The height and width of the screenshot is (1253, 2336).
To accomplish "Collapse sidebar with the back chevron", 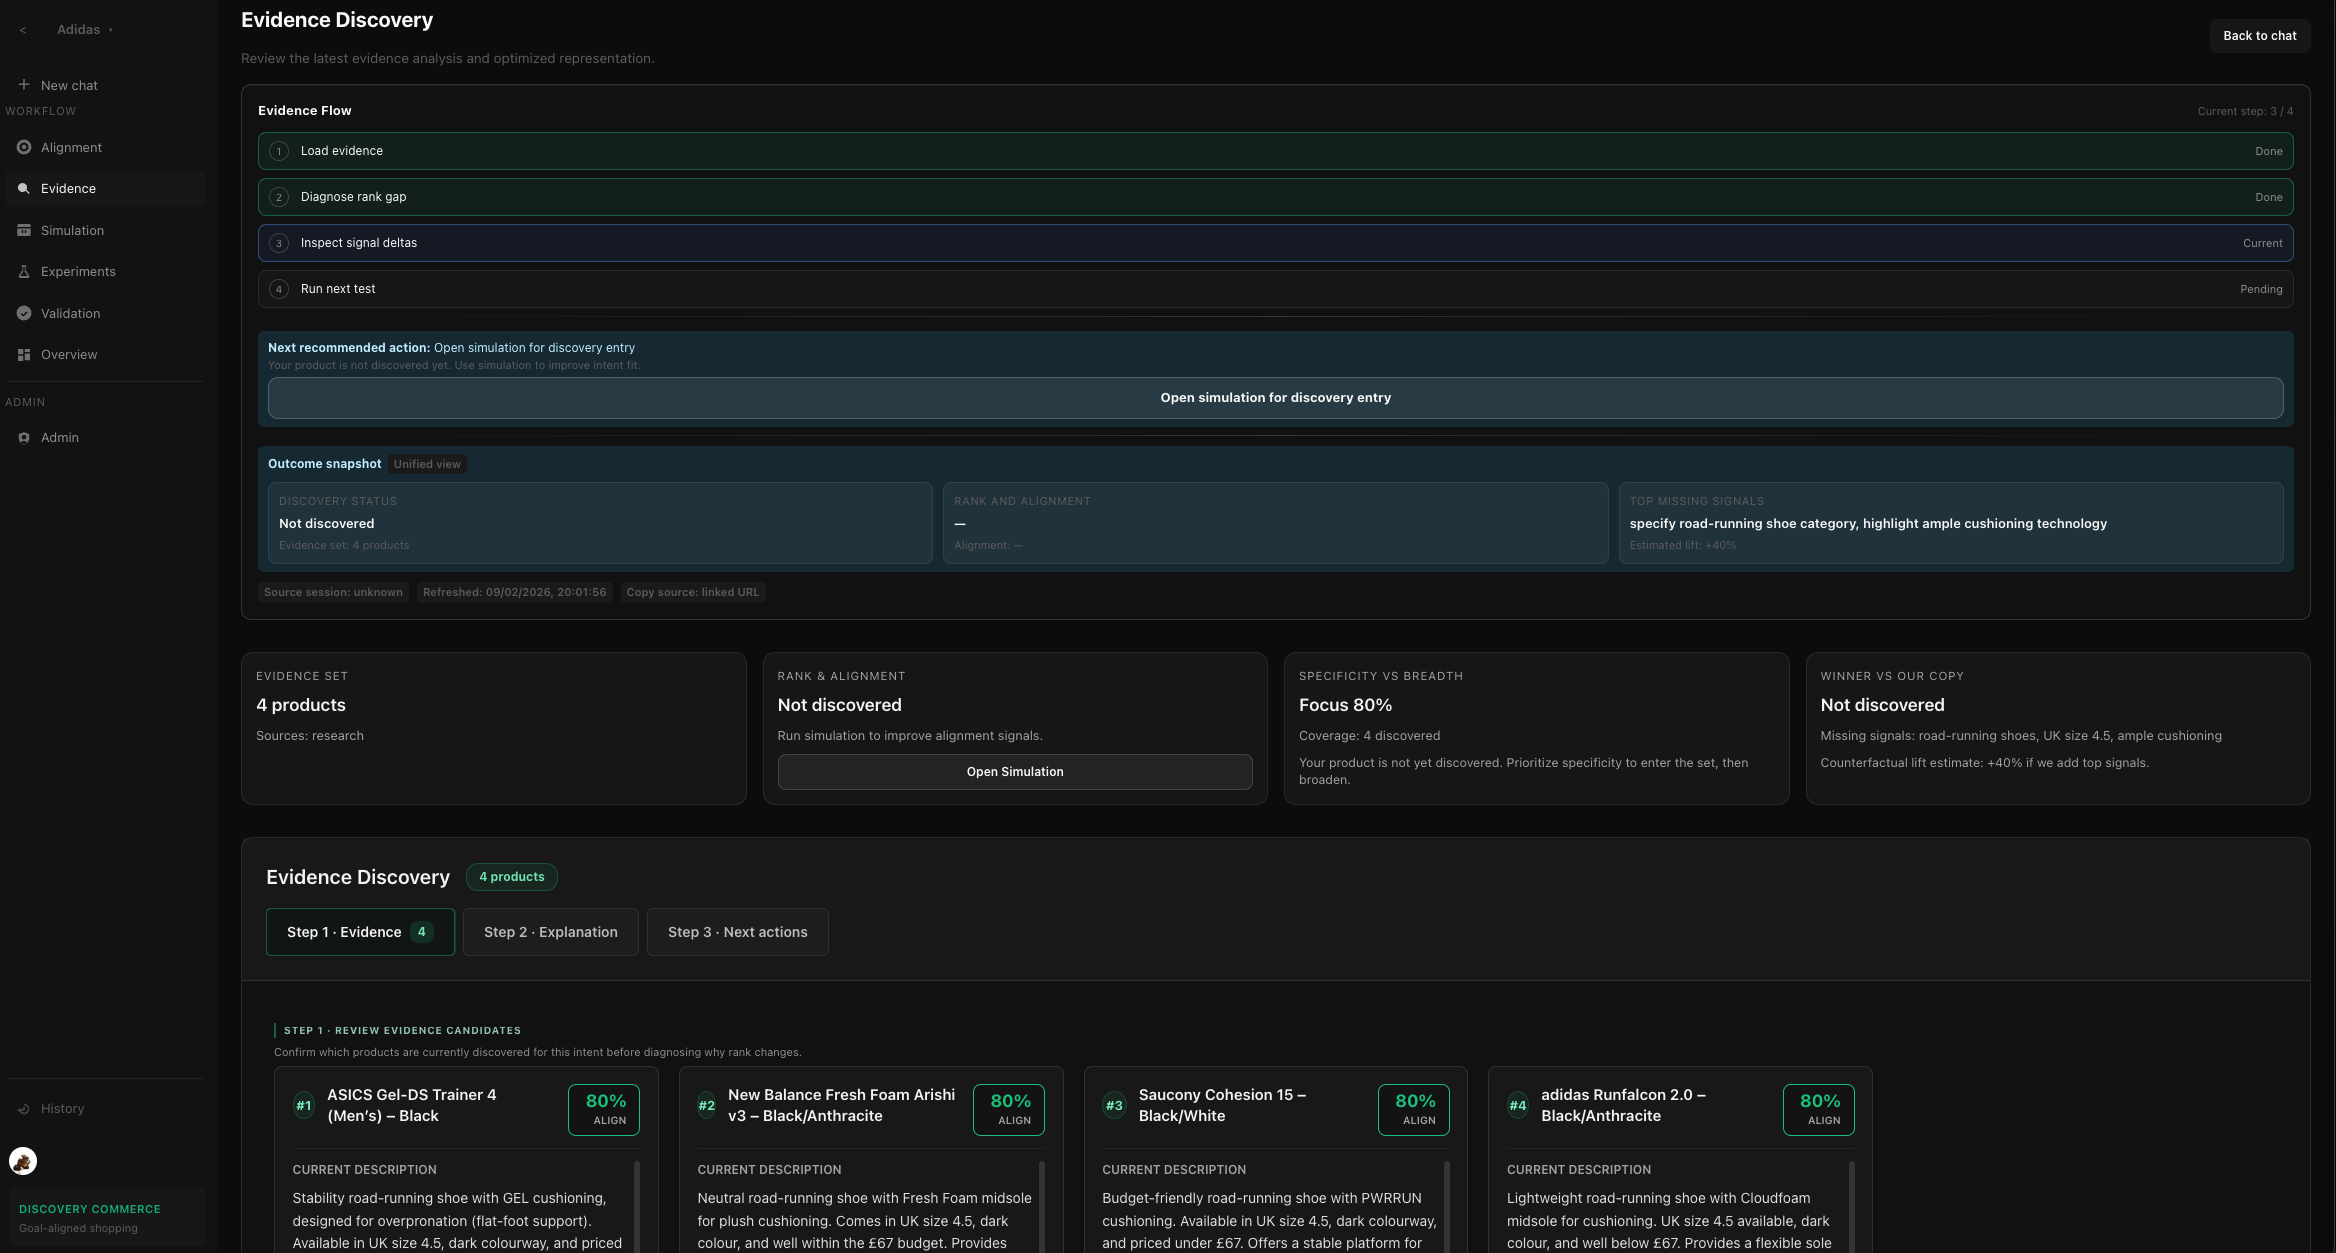I will click(x=23, y=30).
